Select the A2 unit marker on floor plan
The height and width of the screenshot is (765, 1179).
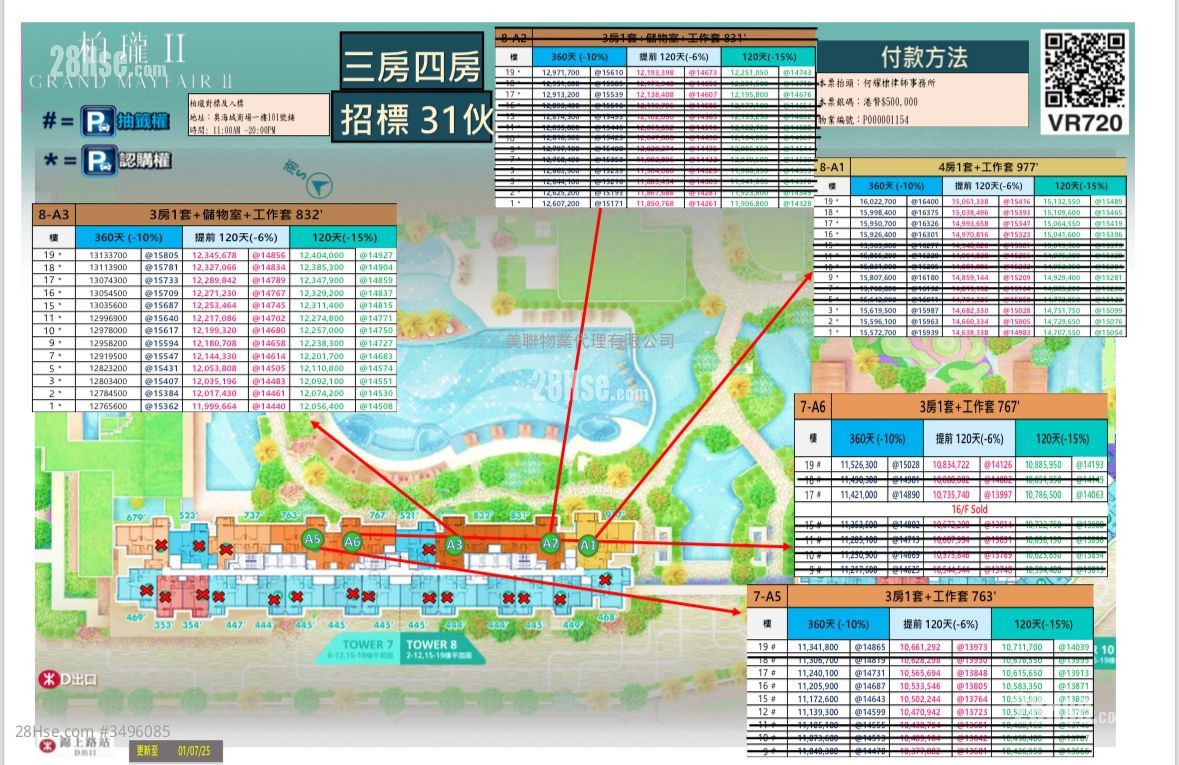(550, 543)
